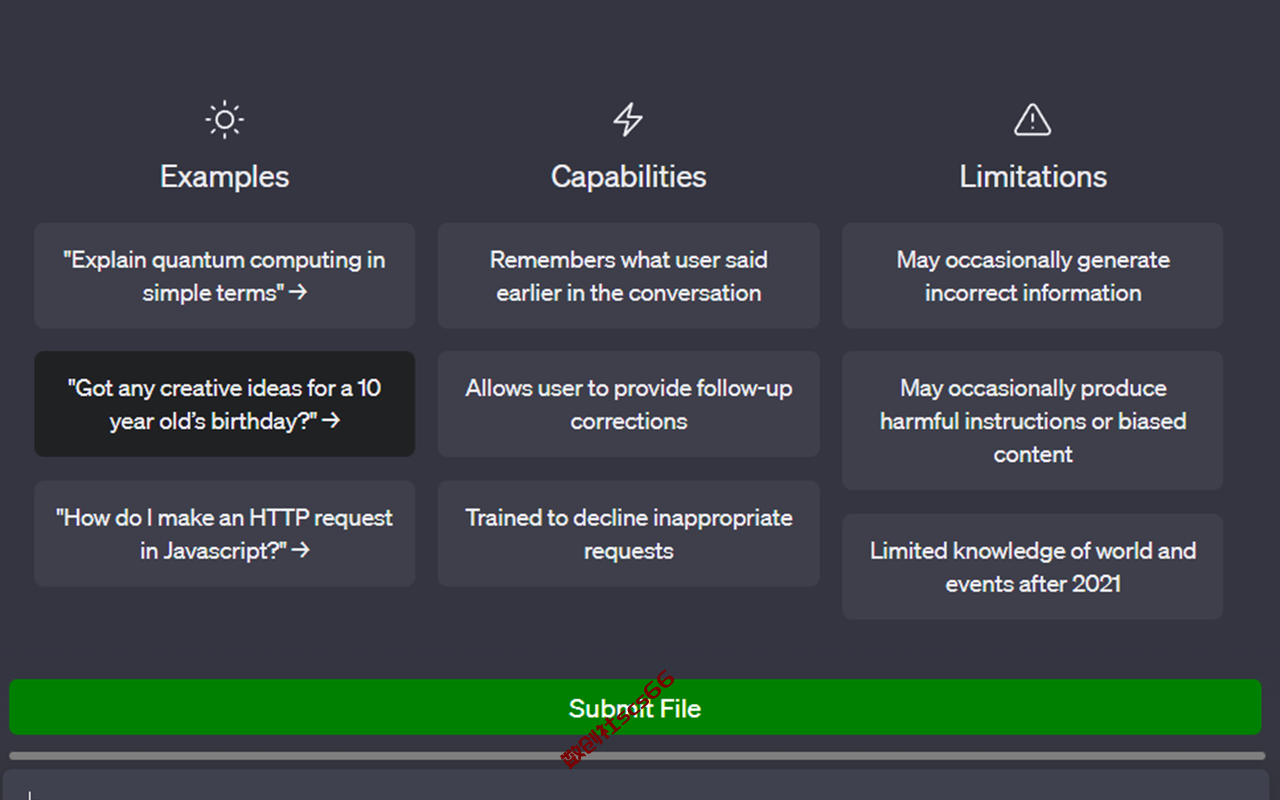
Task: Click "Remembers what user said earlier" card
Action: [628, 276]
